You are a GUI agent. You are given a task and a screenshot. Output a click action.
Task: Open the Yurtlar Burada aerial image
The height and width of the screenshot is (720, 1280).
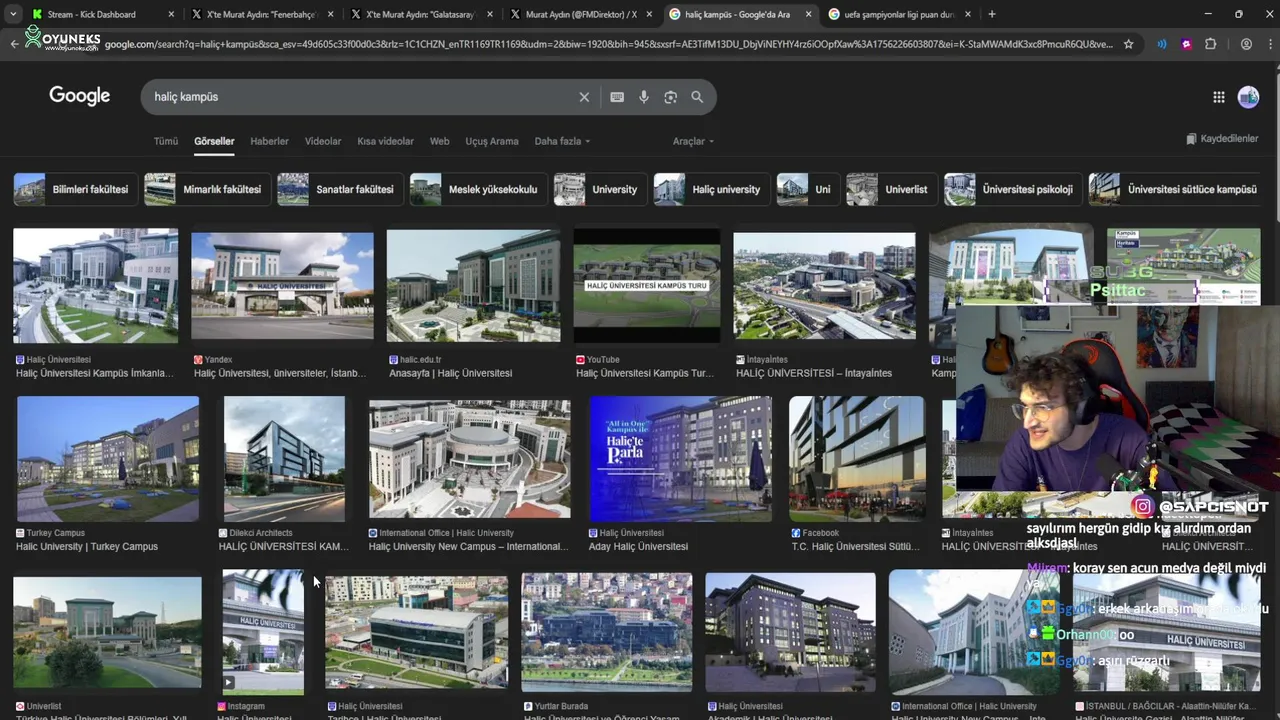[607, 632]
